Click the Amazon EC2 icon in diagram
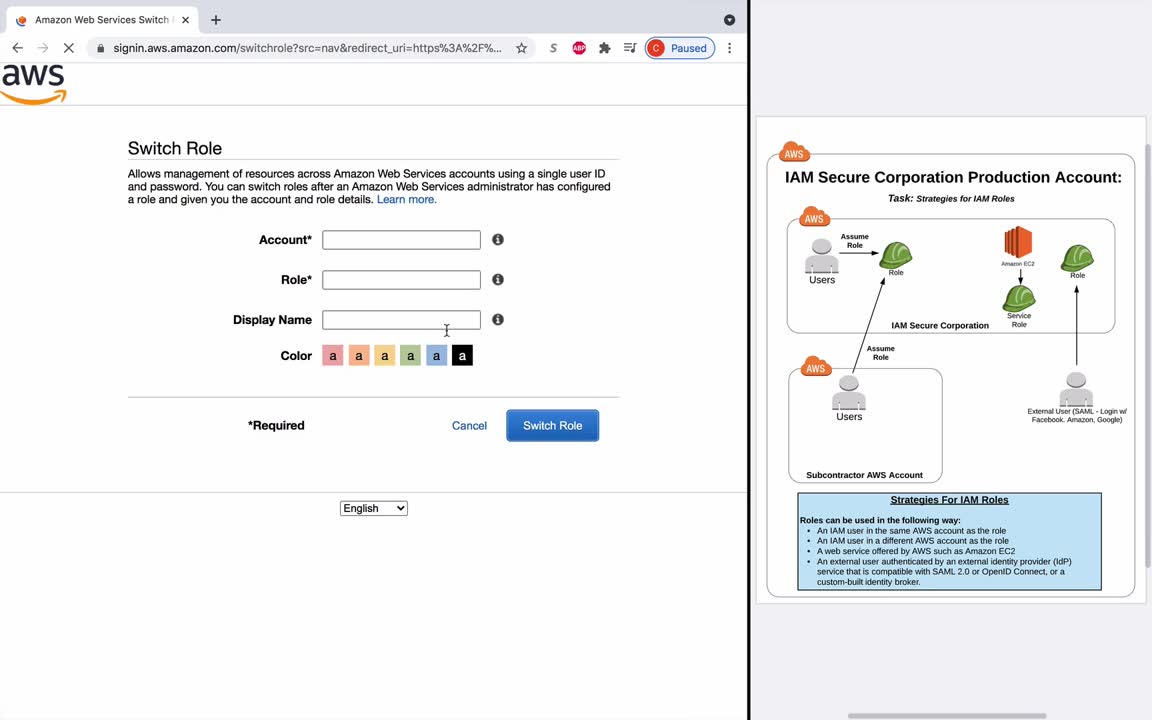 1018,242
